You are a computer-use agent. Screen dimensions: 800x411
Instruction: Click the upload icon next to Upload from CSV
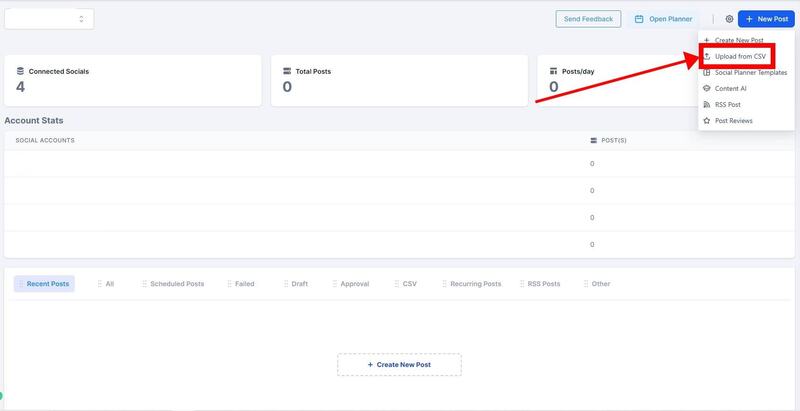tap(707, 56)
